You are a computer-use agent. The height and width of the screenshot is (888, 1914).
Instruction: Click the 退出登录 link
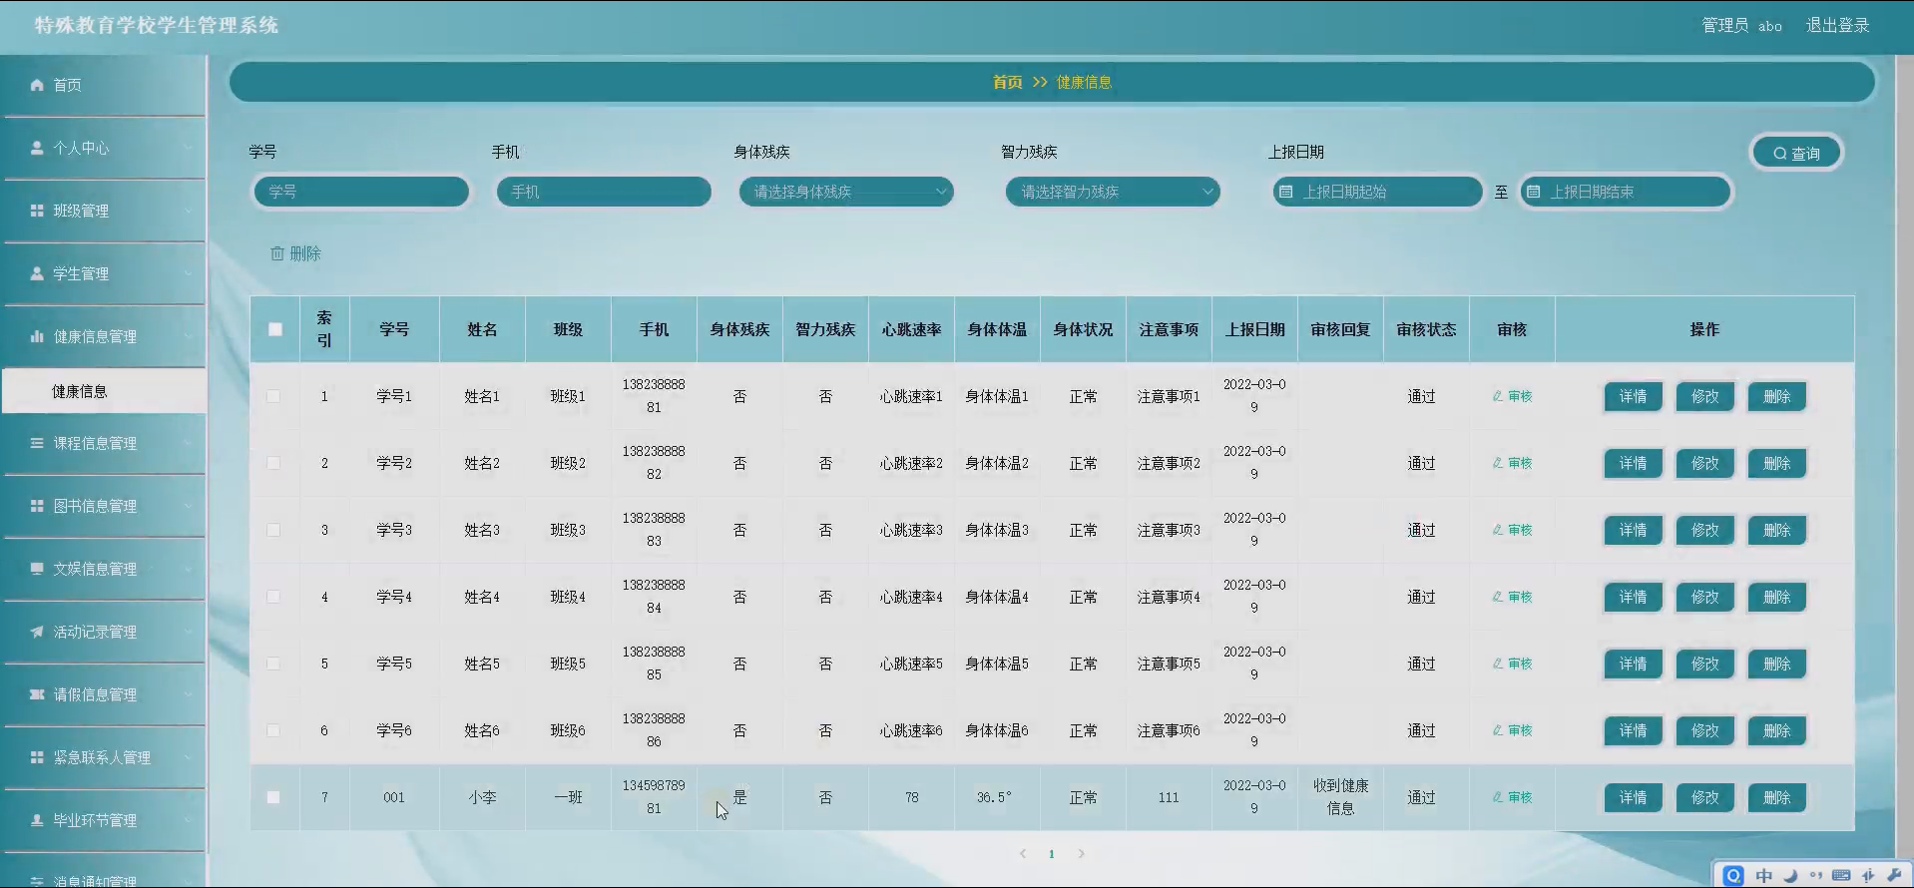pyautogui.click(x=1837, y=25)
